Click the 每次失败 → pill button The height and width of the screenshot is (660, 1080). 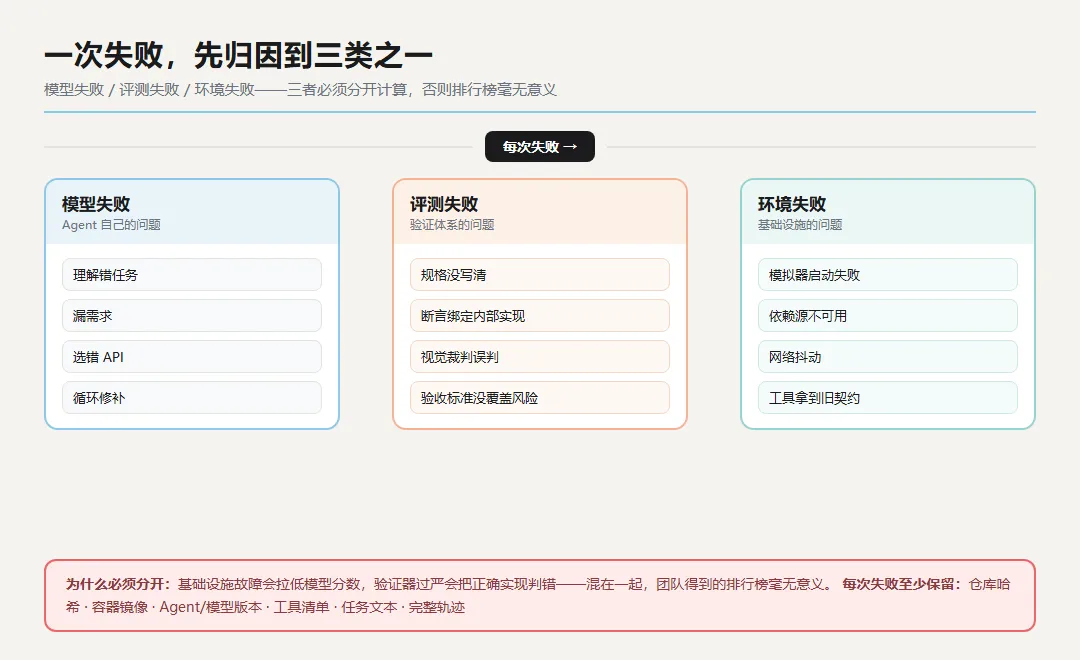point(540,147)
